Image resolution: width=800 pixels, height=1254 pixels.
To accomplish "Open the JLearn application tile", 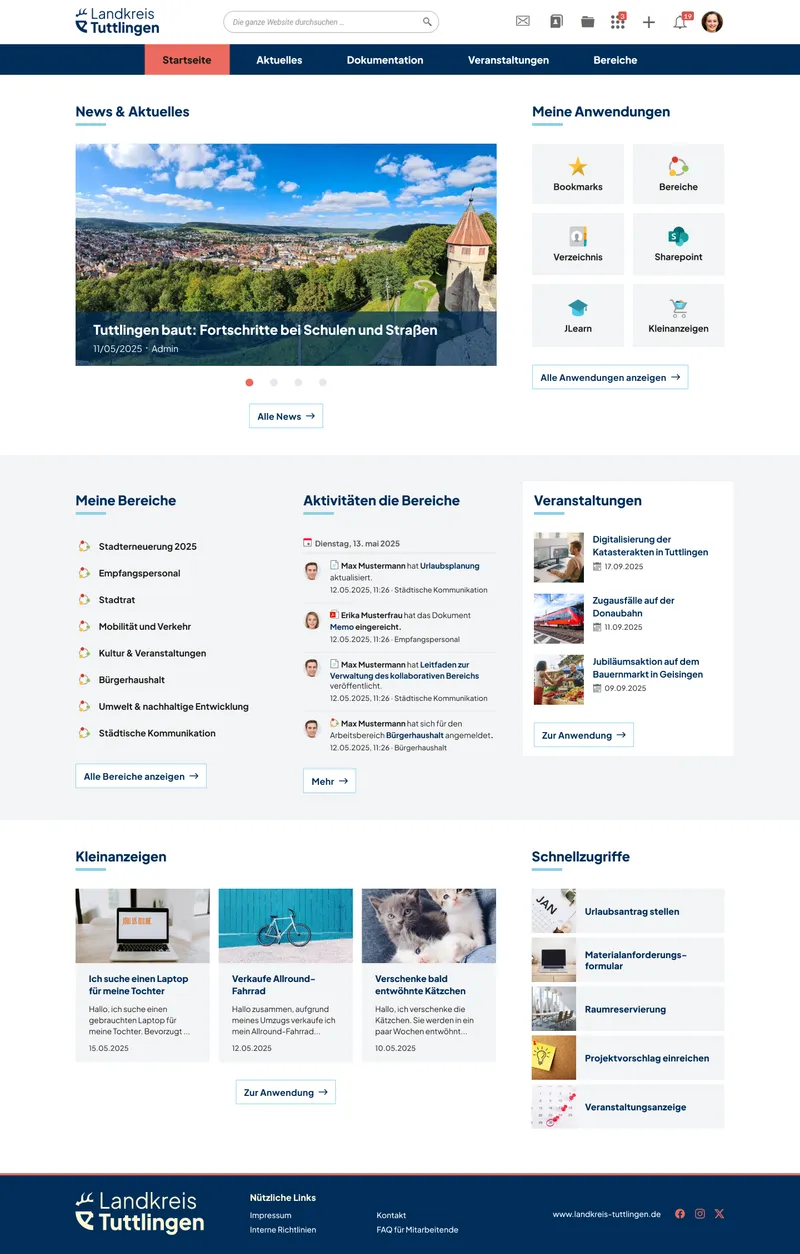I will point(578,315).
